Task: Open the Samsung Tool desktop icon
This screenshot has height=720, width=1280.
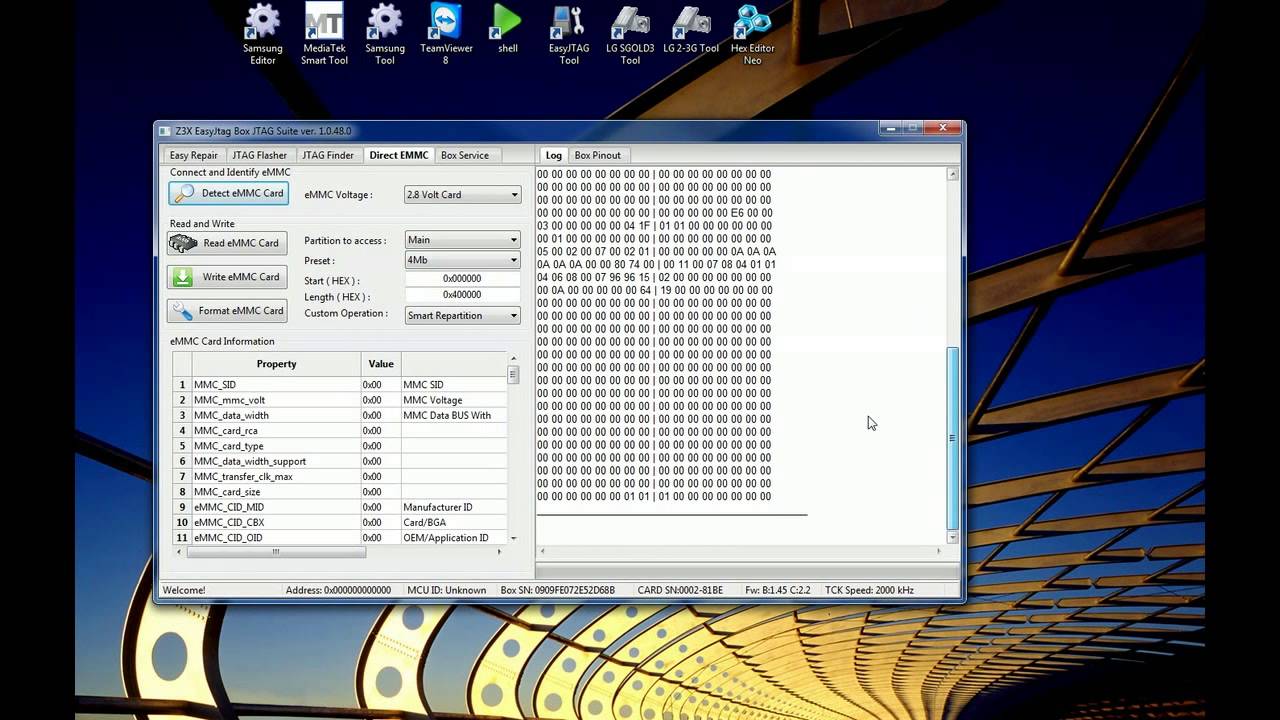Action: 385,34
